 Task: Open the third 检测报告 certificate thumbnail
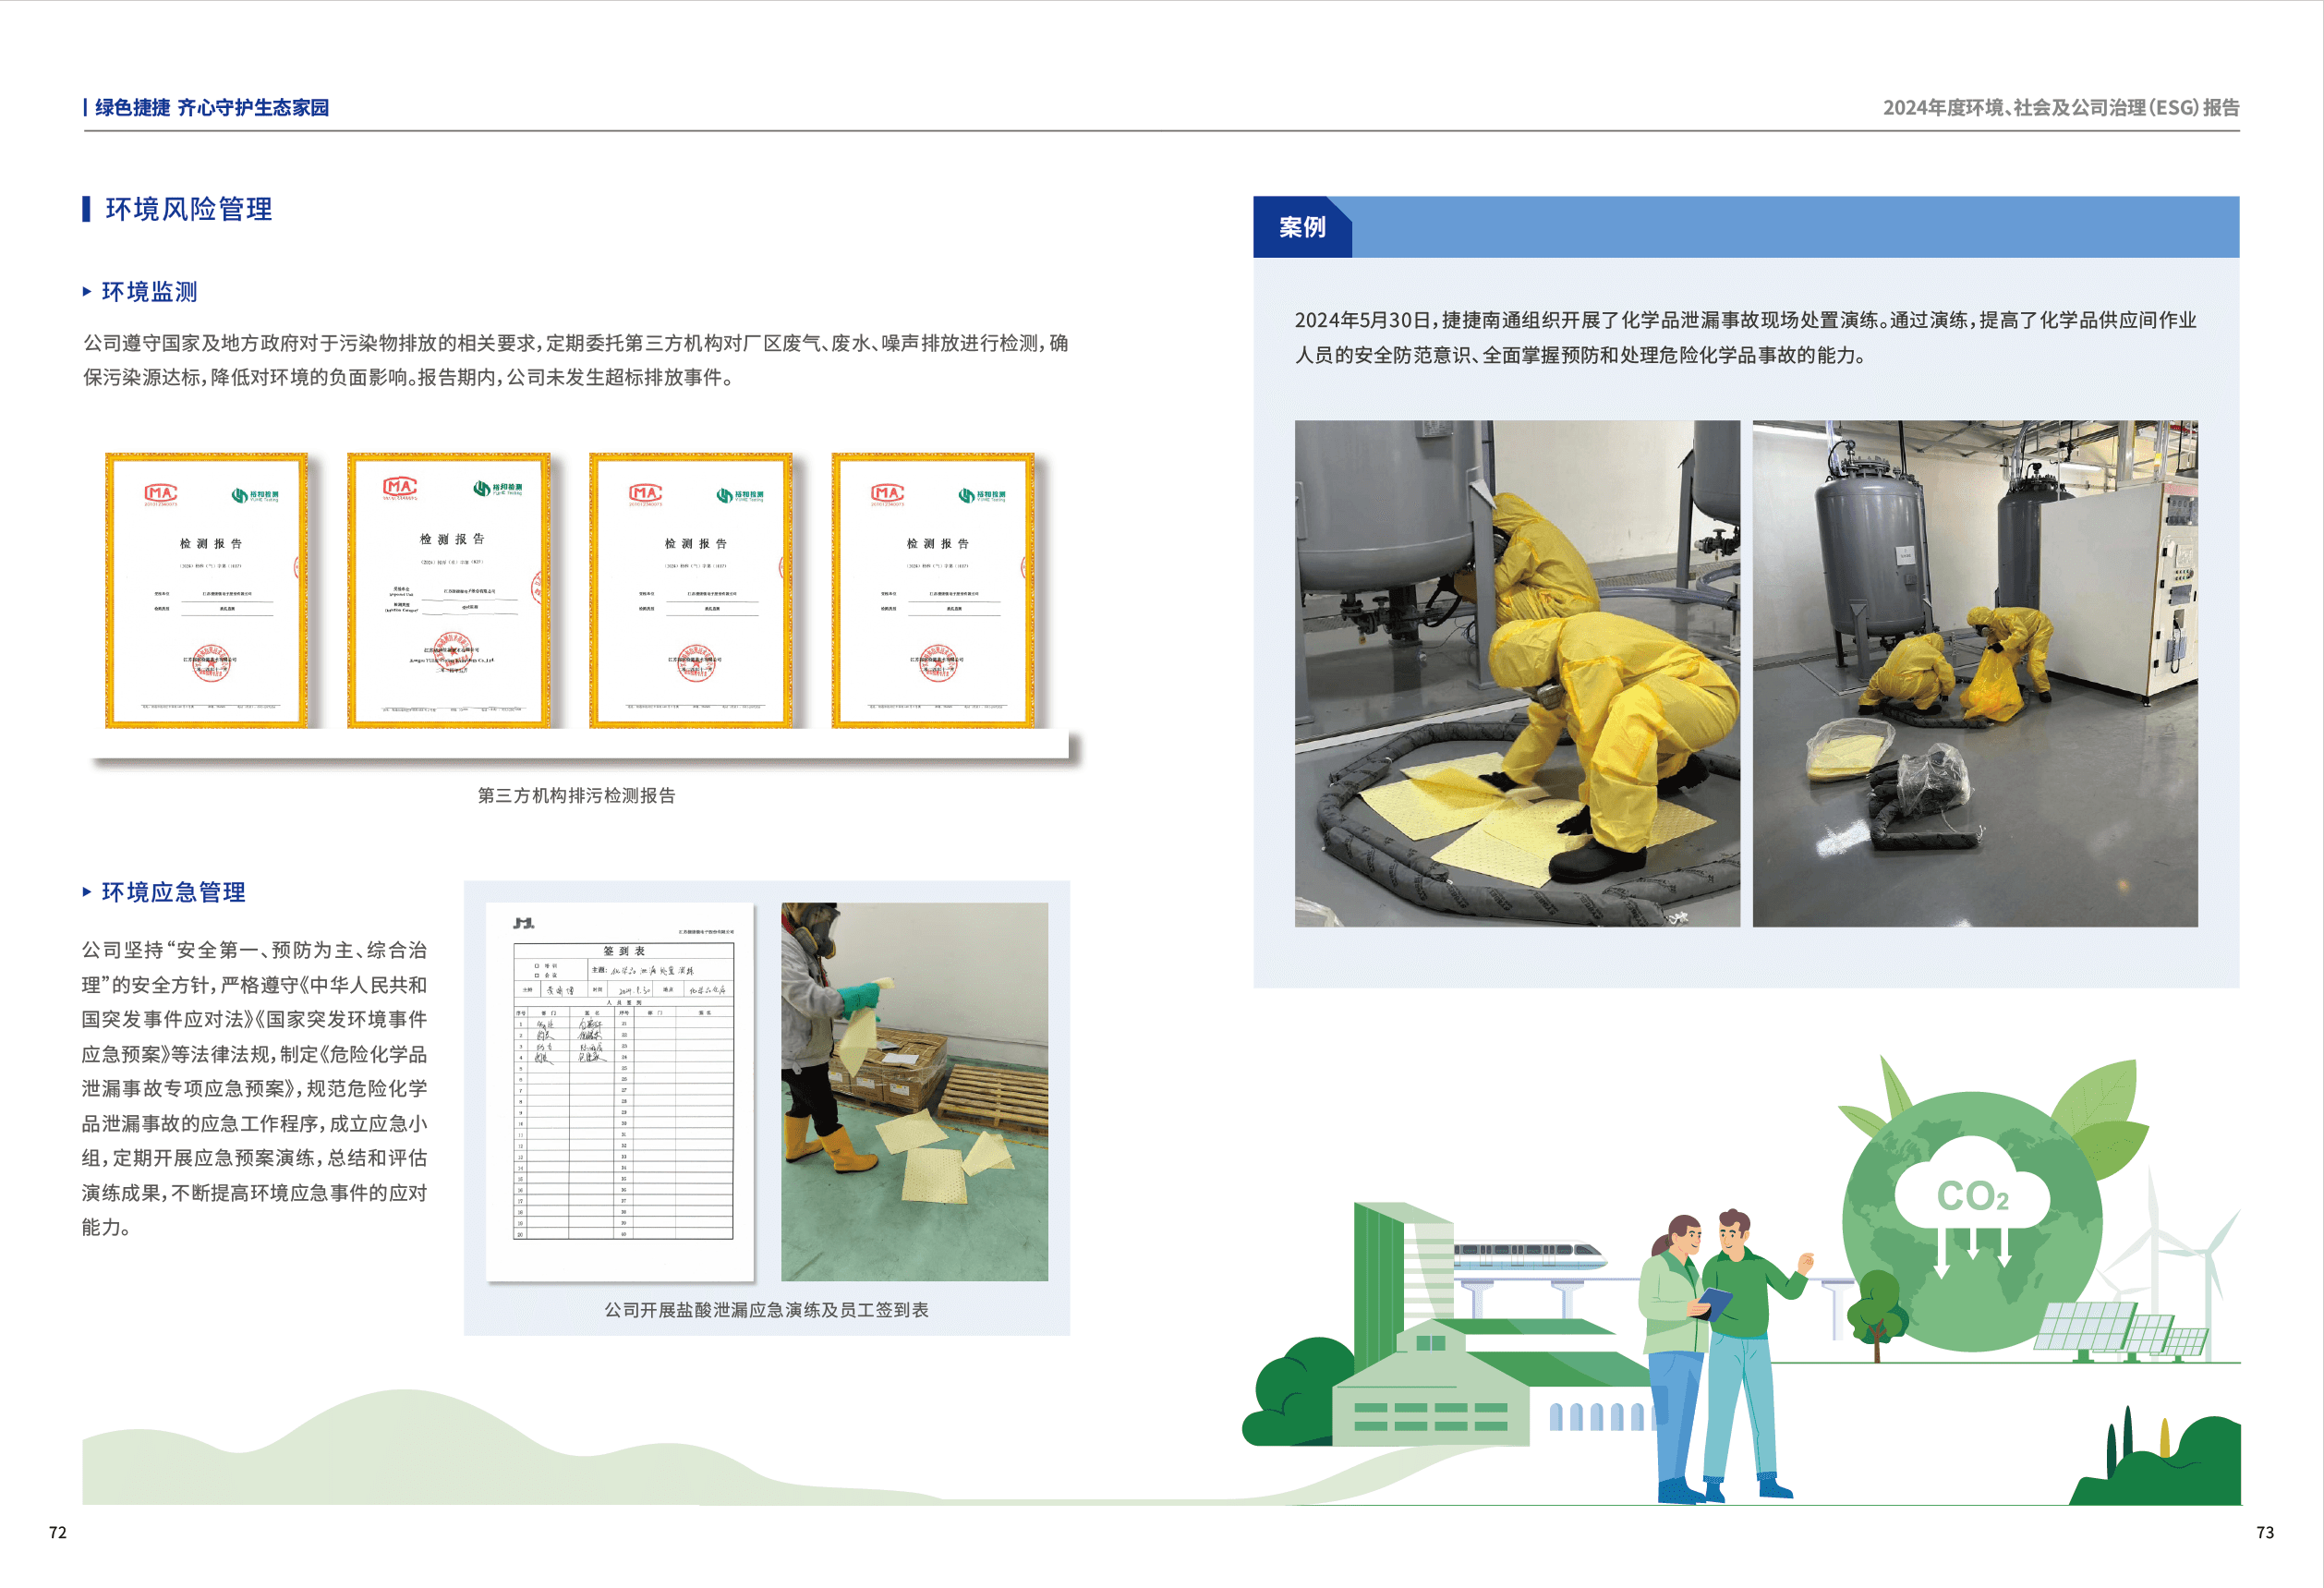click(x=692, y=590)
